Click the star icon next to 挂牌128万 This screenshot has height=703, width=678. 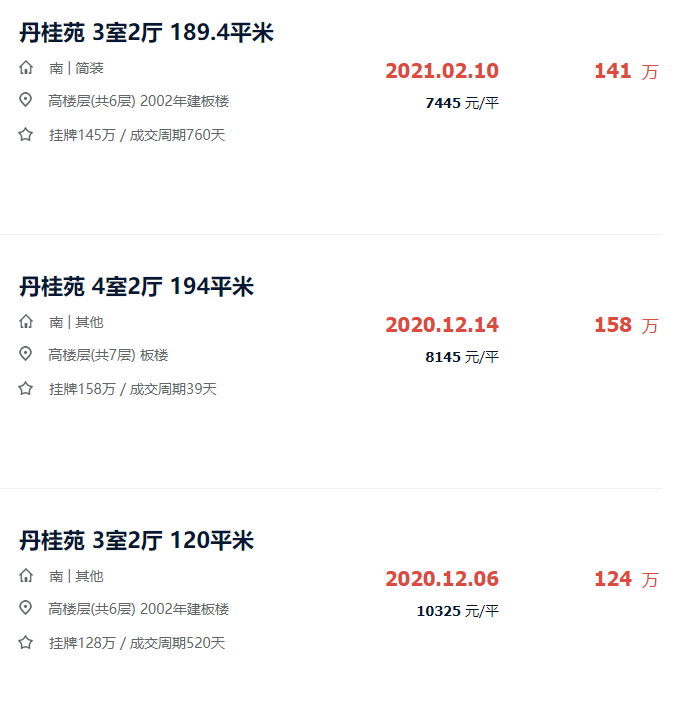pos(26,642)
